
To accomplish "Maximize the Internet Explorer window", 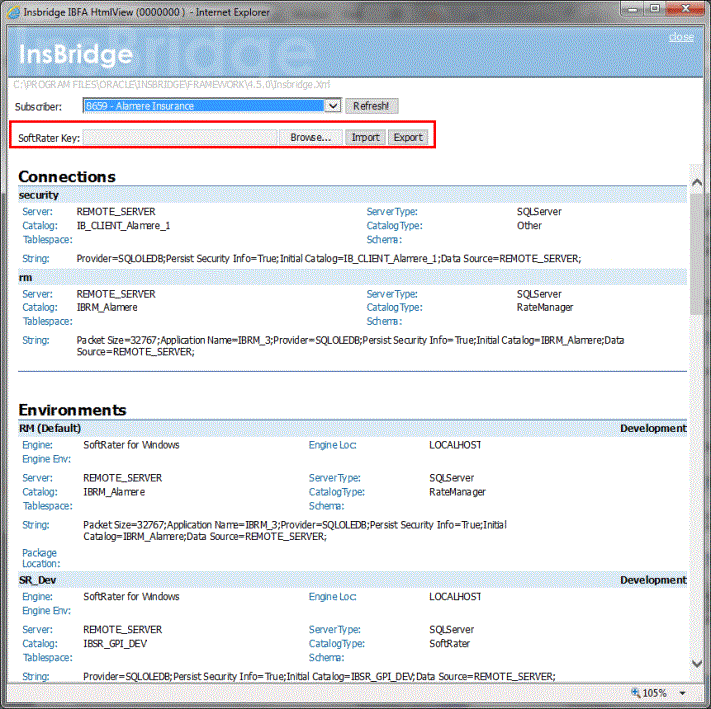I will [x=655, y=9].
